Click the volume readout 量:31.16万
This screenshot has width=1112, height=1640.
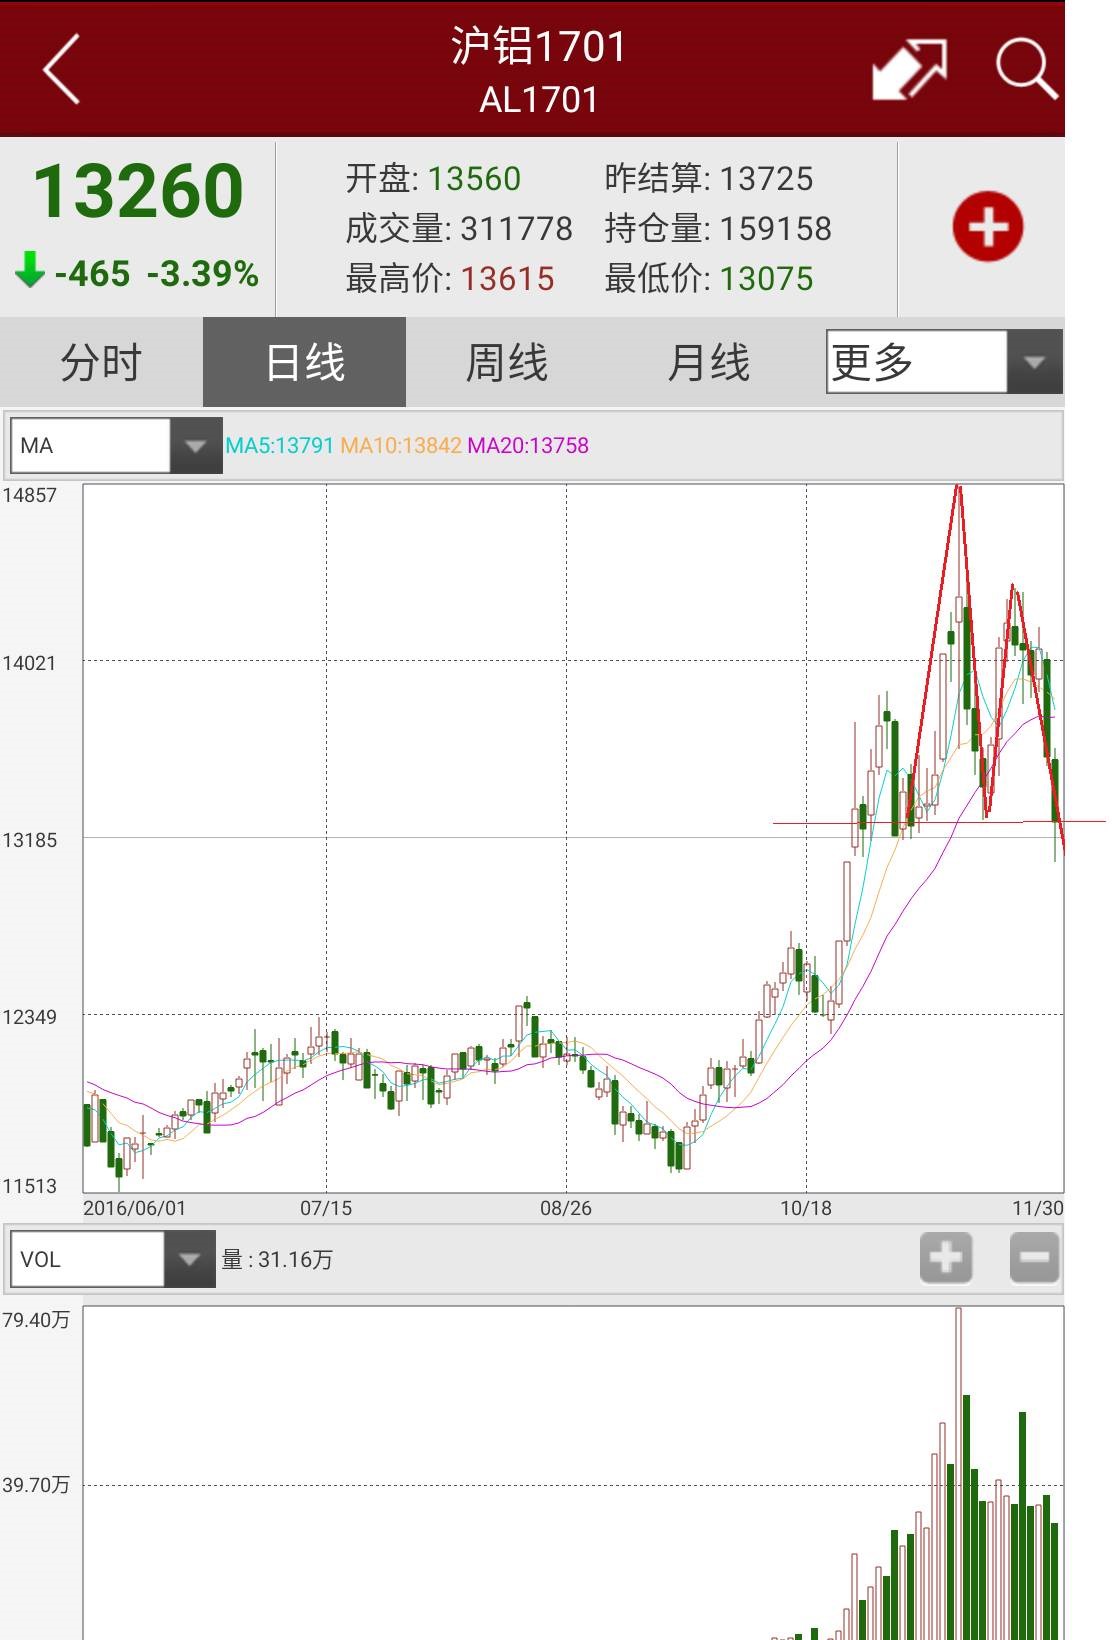(277, 1260)
